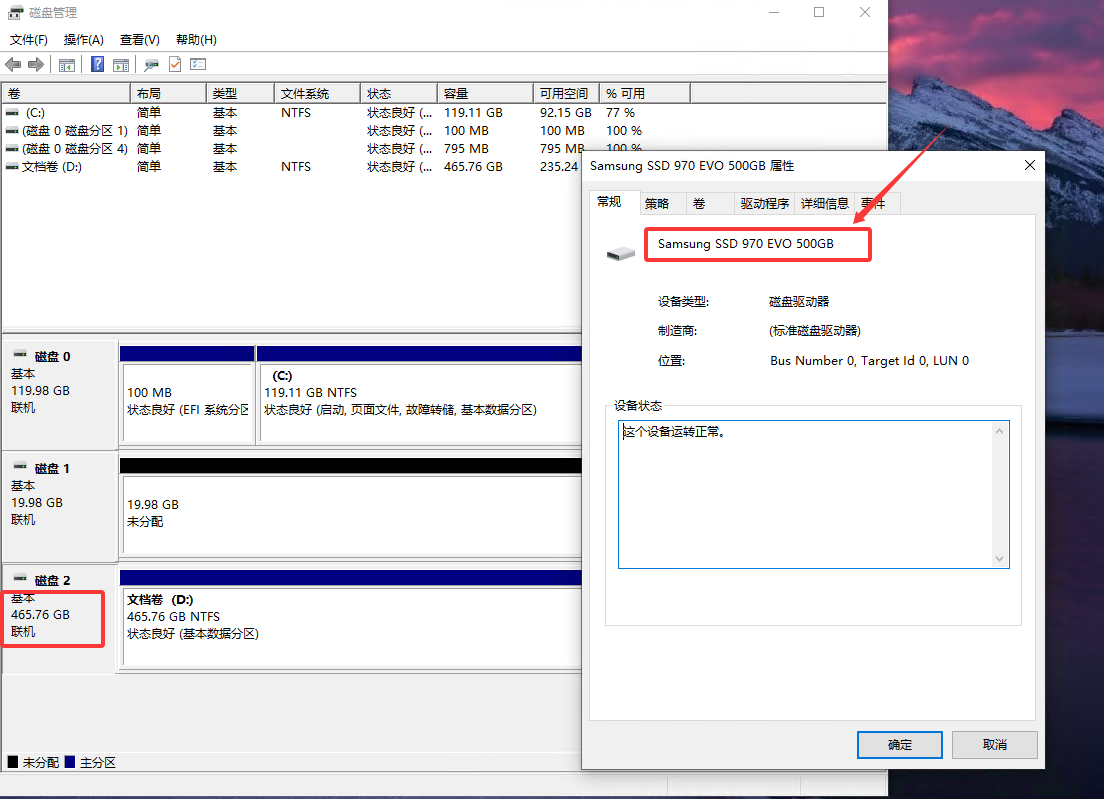The height and width of the screenshot is (799, 1104).
Task: Click the Back arrow in Disk Management toolbar
Action: 13,65
